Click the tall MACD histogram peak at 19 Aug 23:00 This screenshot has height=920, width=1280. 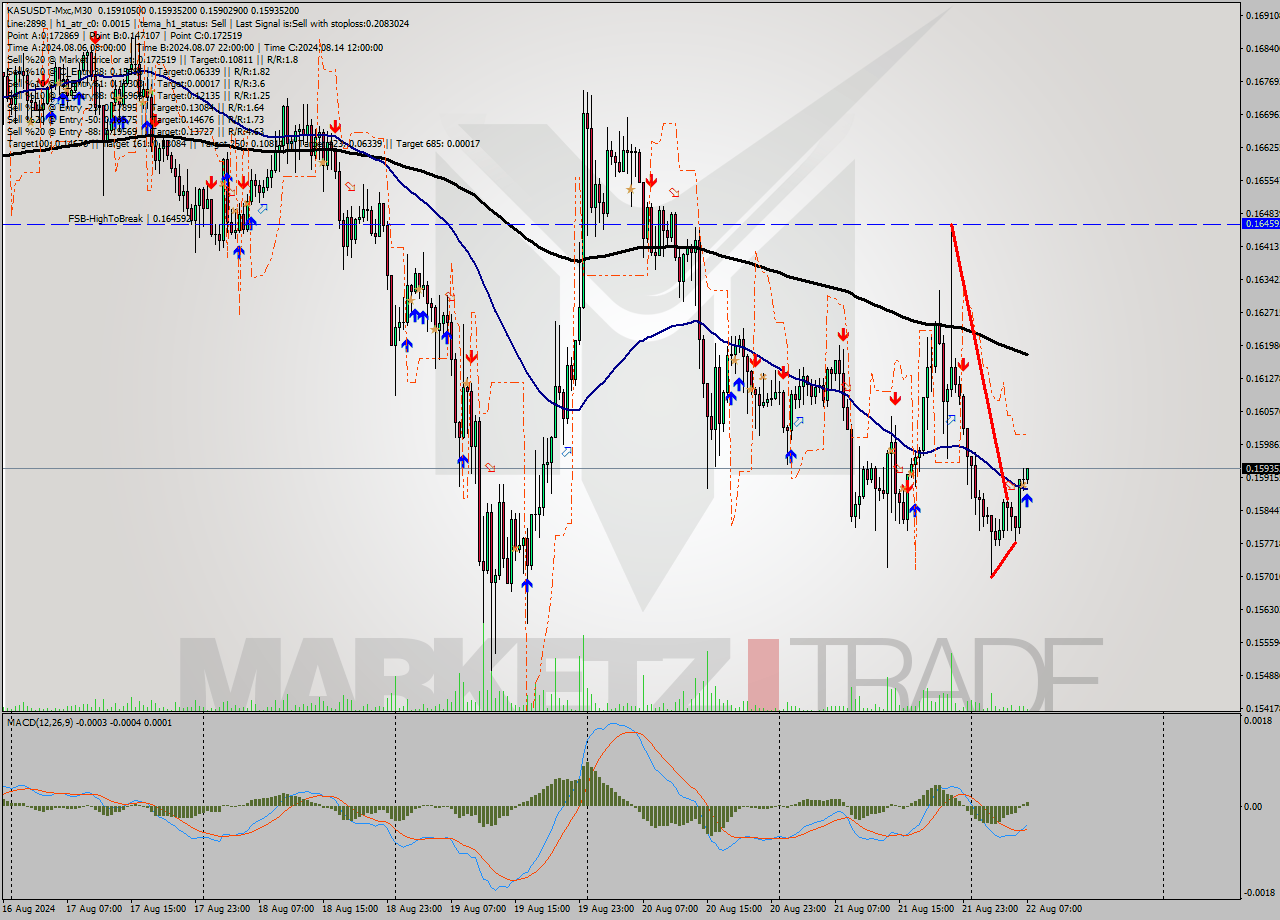pyautogui.click(x=587, y=785)
